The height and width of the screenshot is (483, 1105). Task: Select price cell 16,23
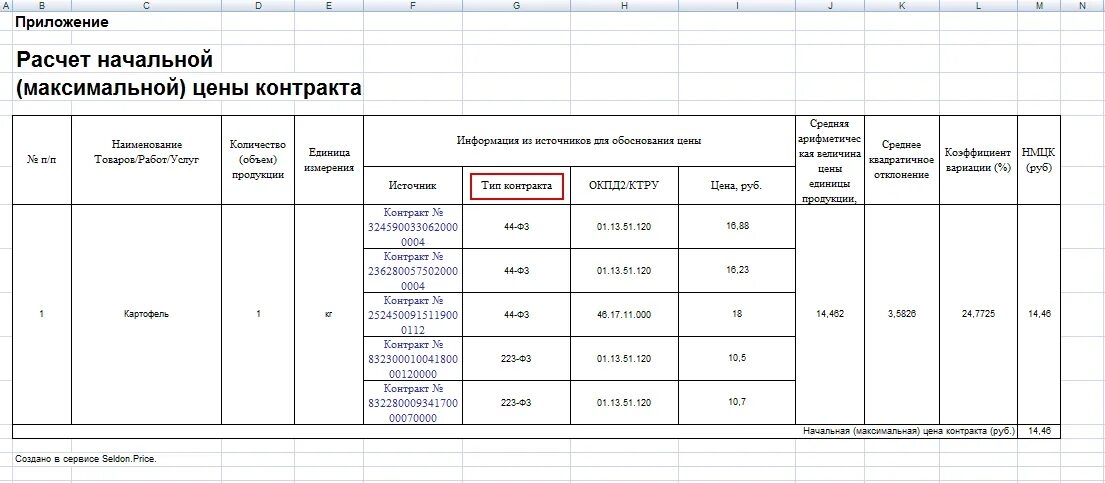(737, 271)
